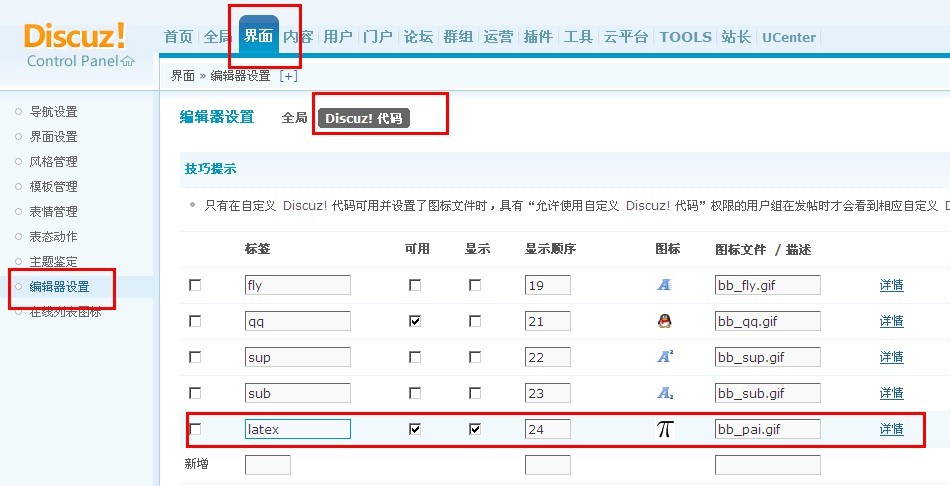Open 详情 link for fly tag
The width and height of the screenshot is (950, 486).
891,285
